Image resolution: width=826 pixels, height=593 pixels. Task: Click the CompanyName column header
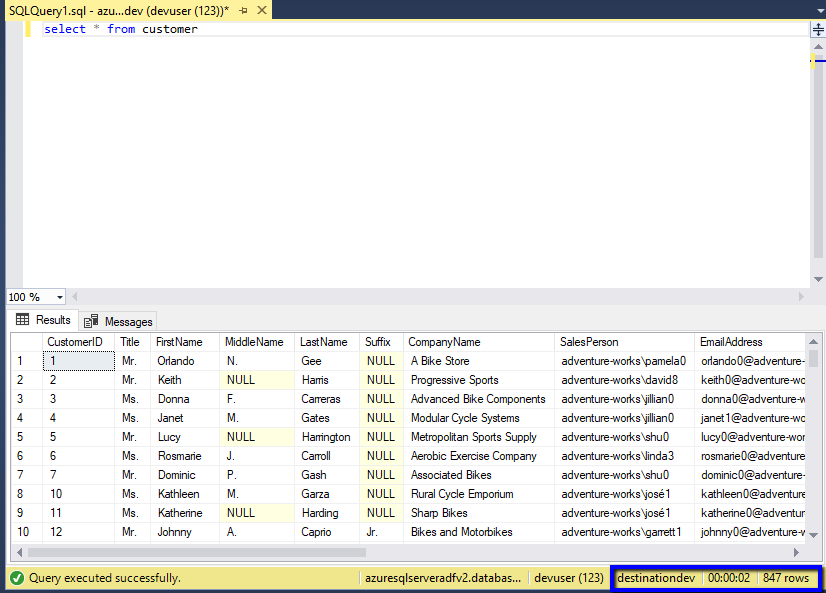pos(444,342)
